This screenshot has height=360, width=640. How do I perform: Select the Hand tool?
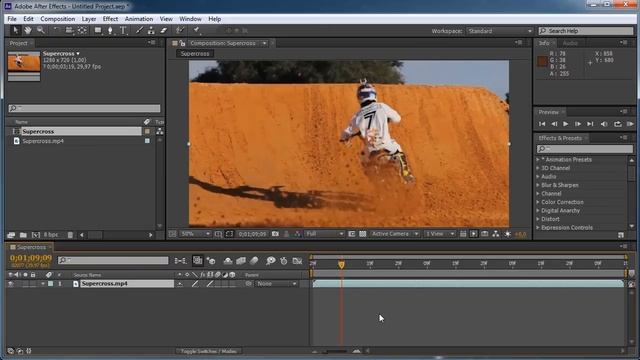[28, 30]
